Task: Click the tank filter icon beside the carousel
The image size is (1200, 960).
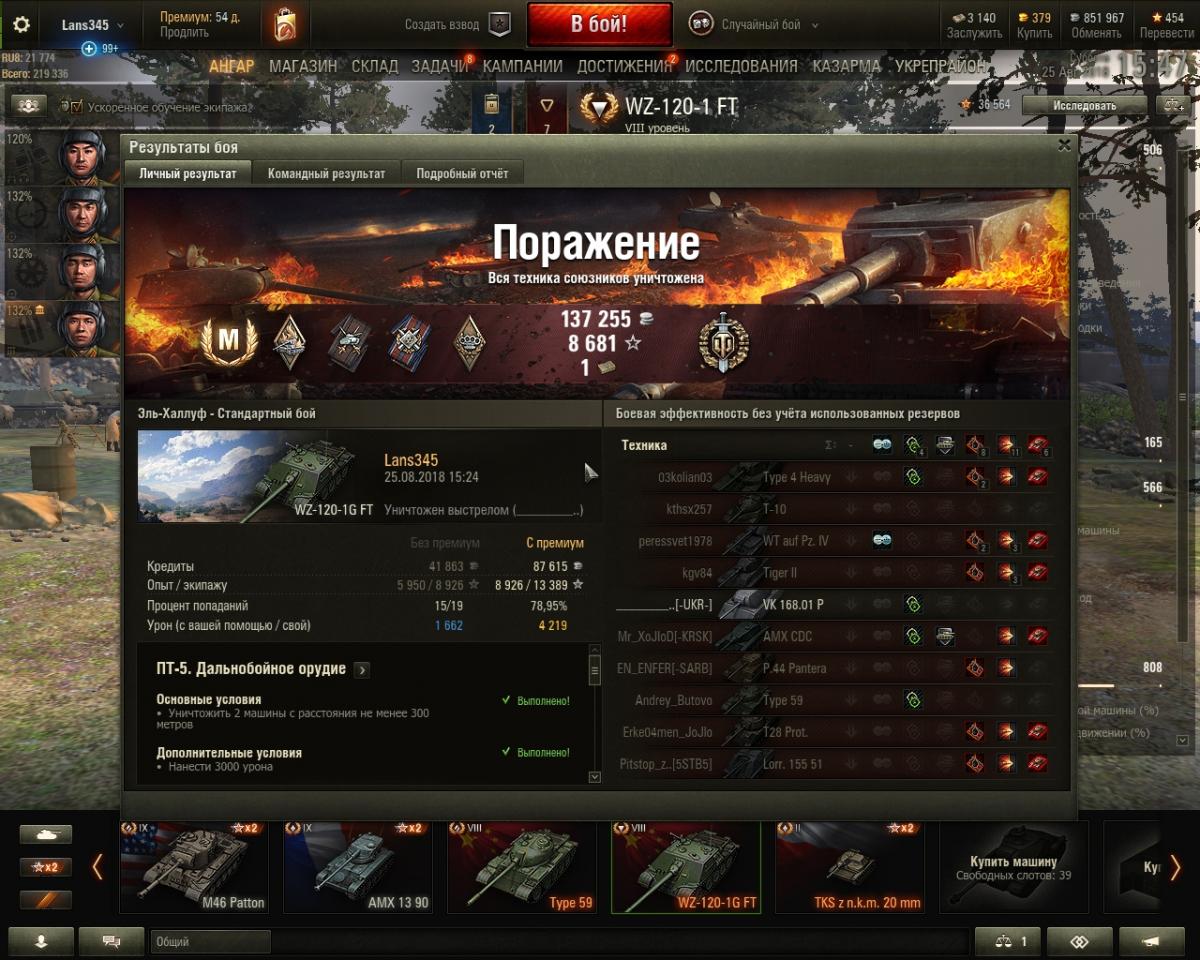Action: click(45, 834)
